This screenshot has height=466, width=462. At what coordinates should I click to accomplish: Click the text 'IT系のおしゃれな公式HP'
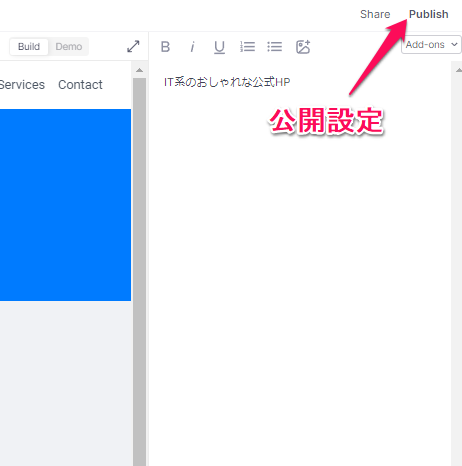click(227, 82)
